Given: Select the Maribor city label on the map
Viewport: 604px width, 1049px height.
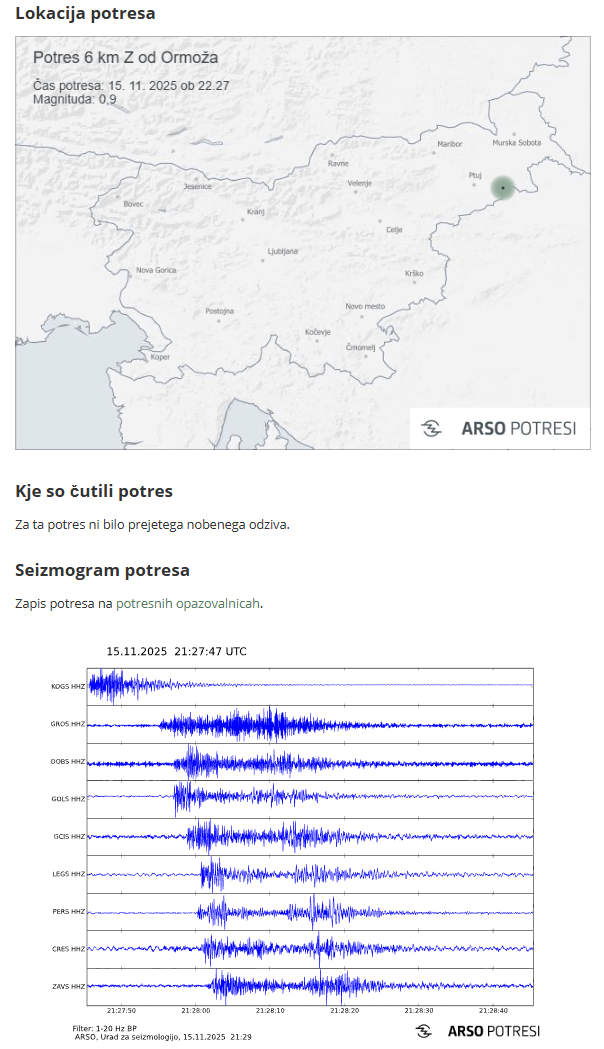Looking at the screenshot, I should coord(450,144).
